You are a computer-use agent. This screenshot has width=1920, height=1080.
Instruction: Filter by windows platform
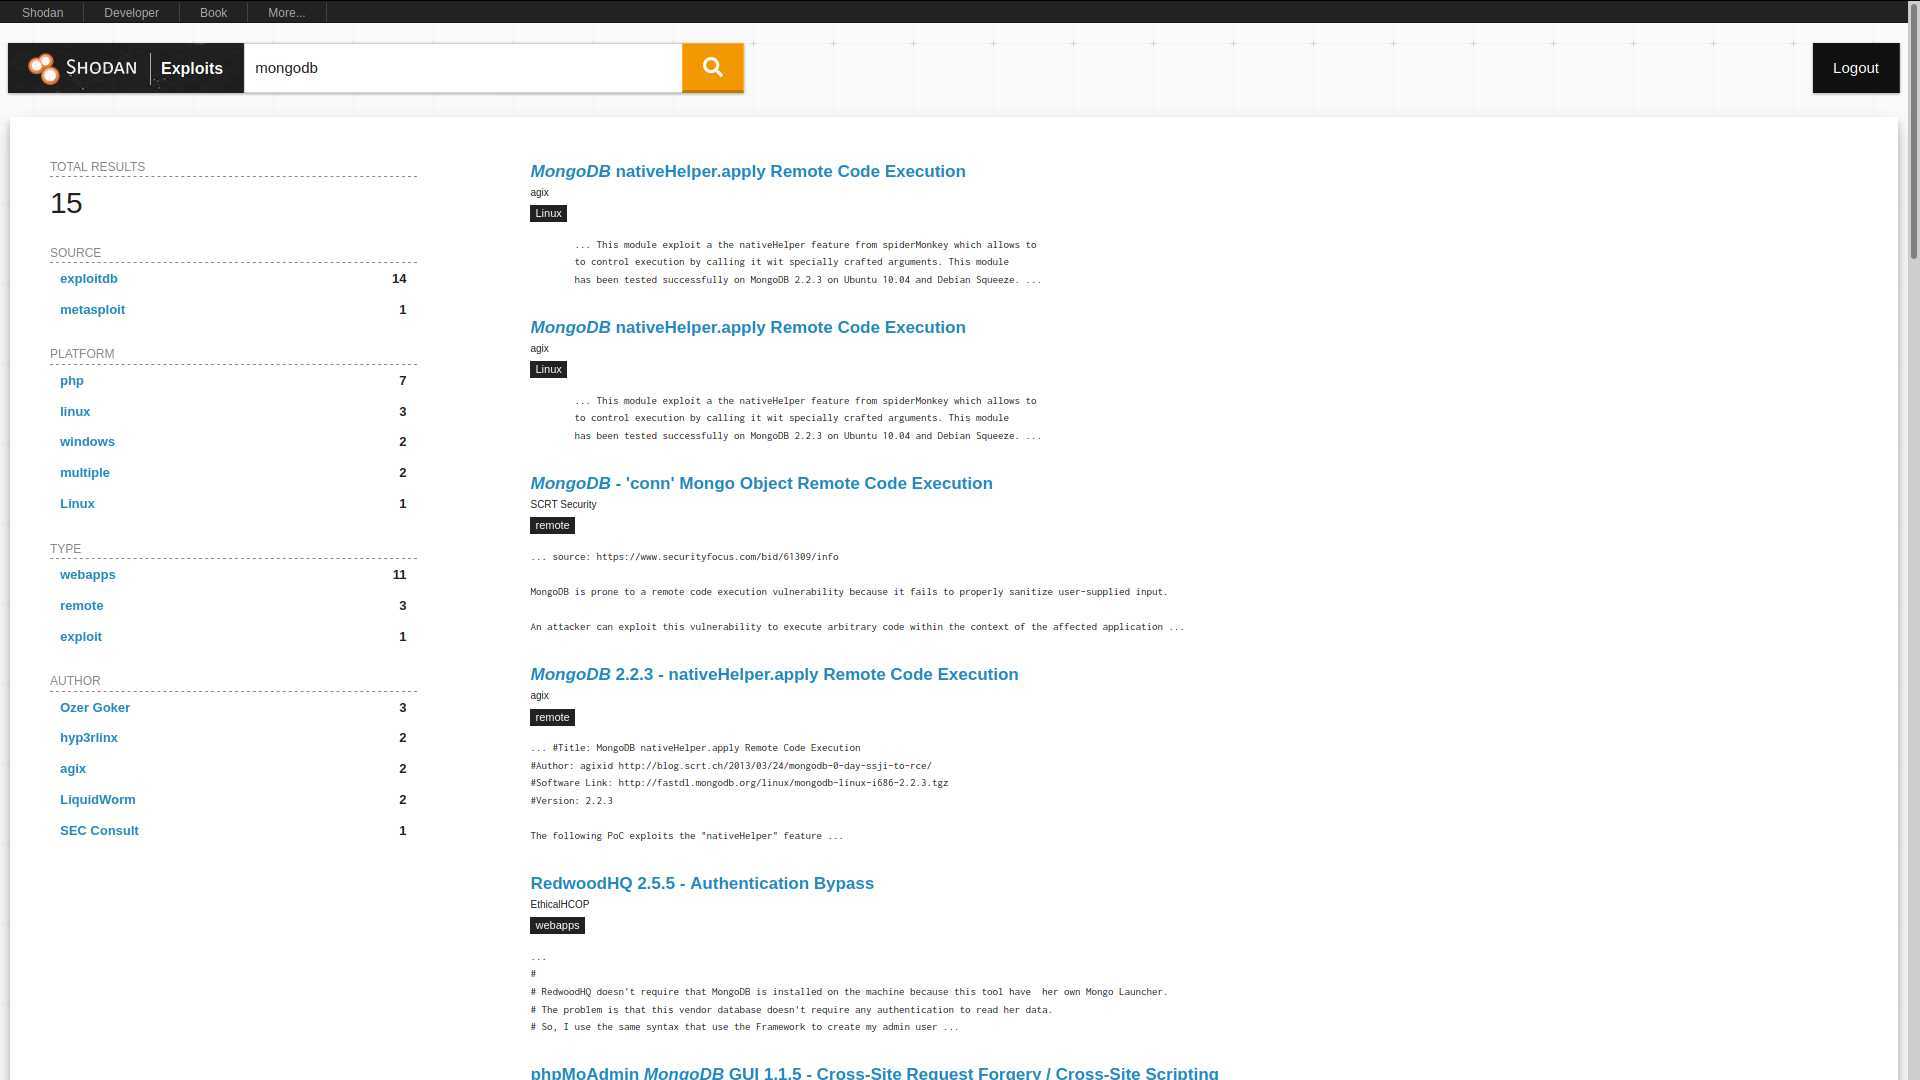pos(87,442)
